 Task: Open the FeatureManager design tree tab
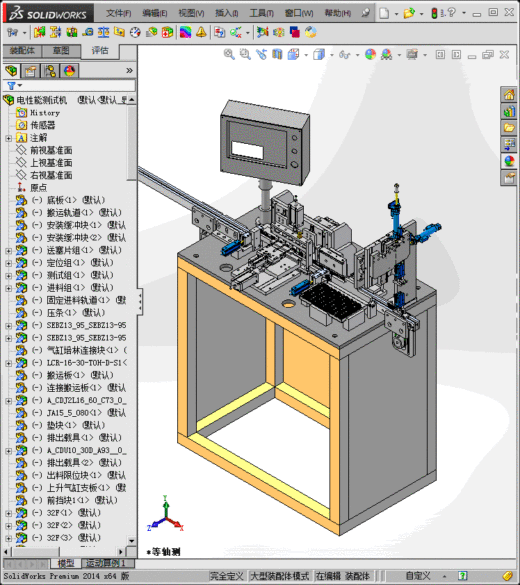click(12, 71)
